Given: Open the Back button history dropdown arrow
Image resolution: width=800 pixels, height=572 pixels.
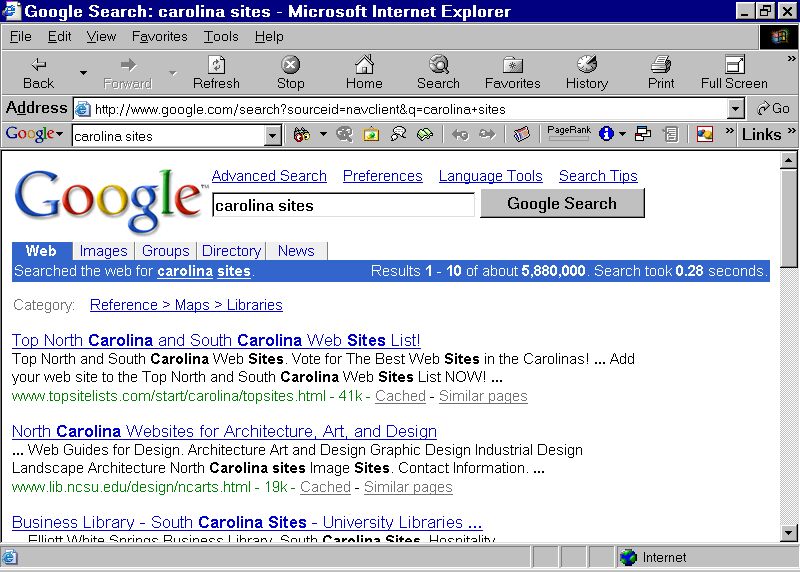Looking at the screenshot, I should tap(83, 73).
